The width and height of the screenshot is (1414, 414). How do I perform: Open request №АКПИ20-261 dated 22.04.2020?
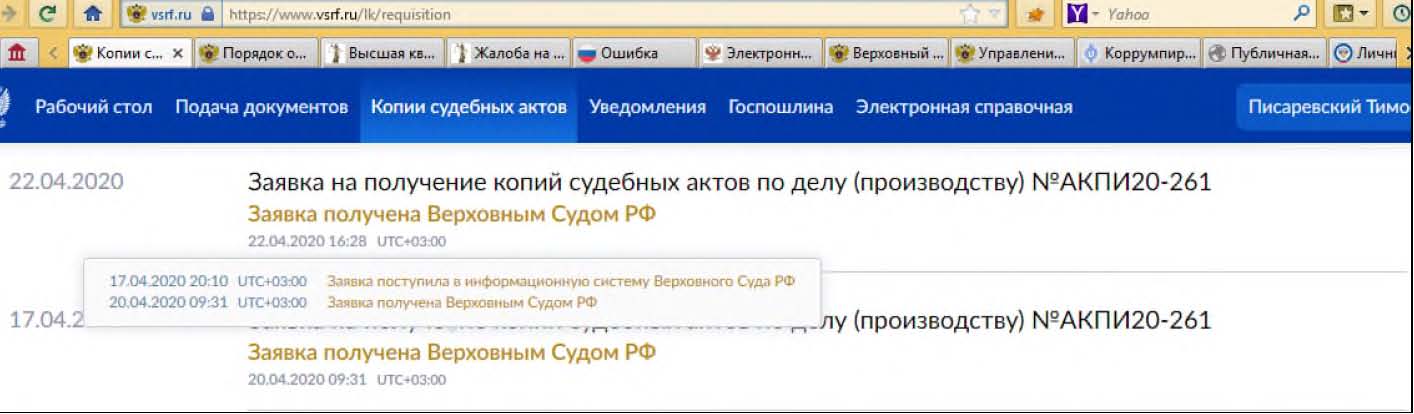[728, 182]
